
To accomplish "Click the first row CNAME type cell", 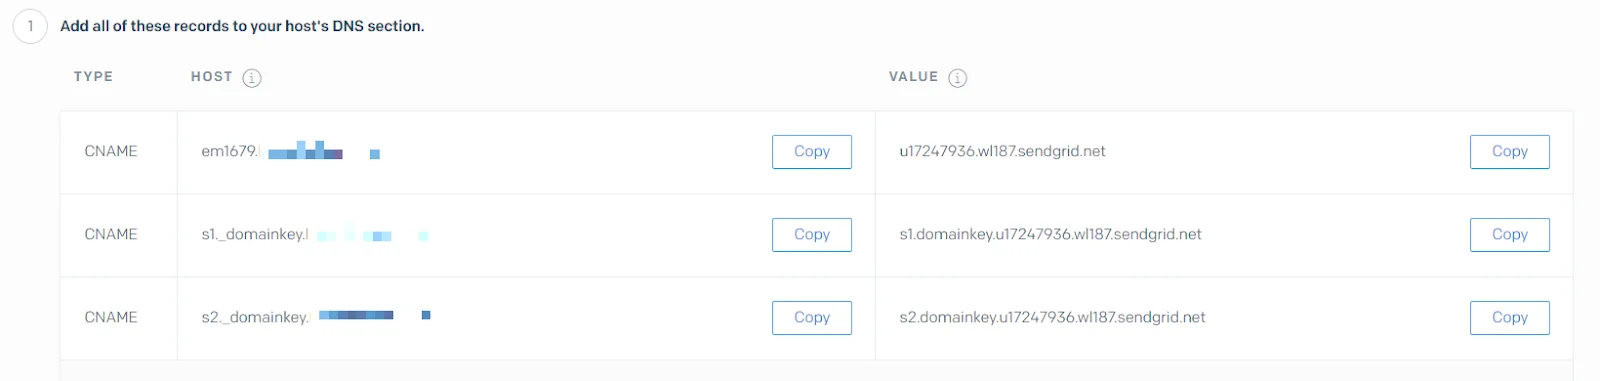I will click(x=111, y=152).
